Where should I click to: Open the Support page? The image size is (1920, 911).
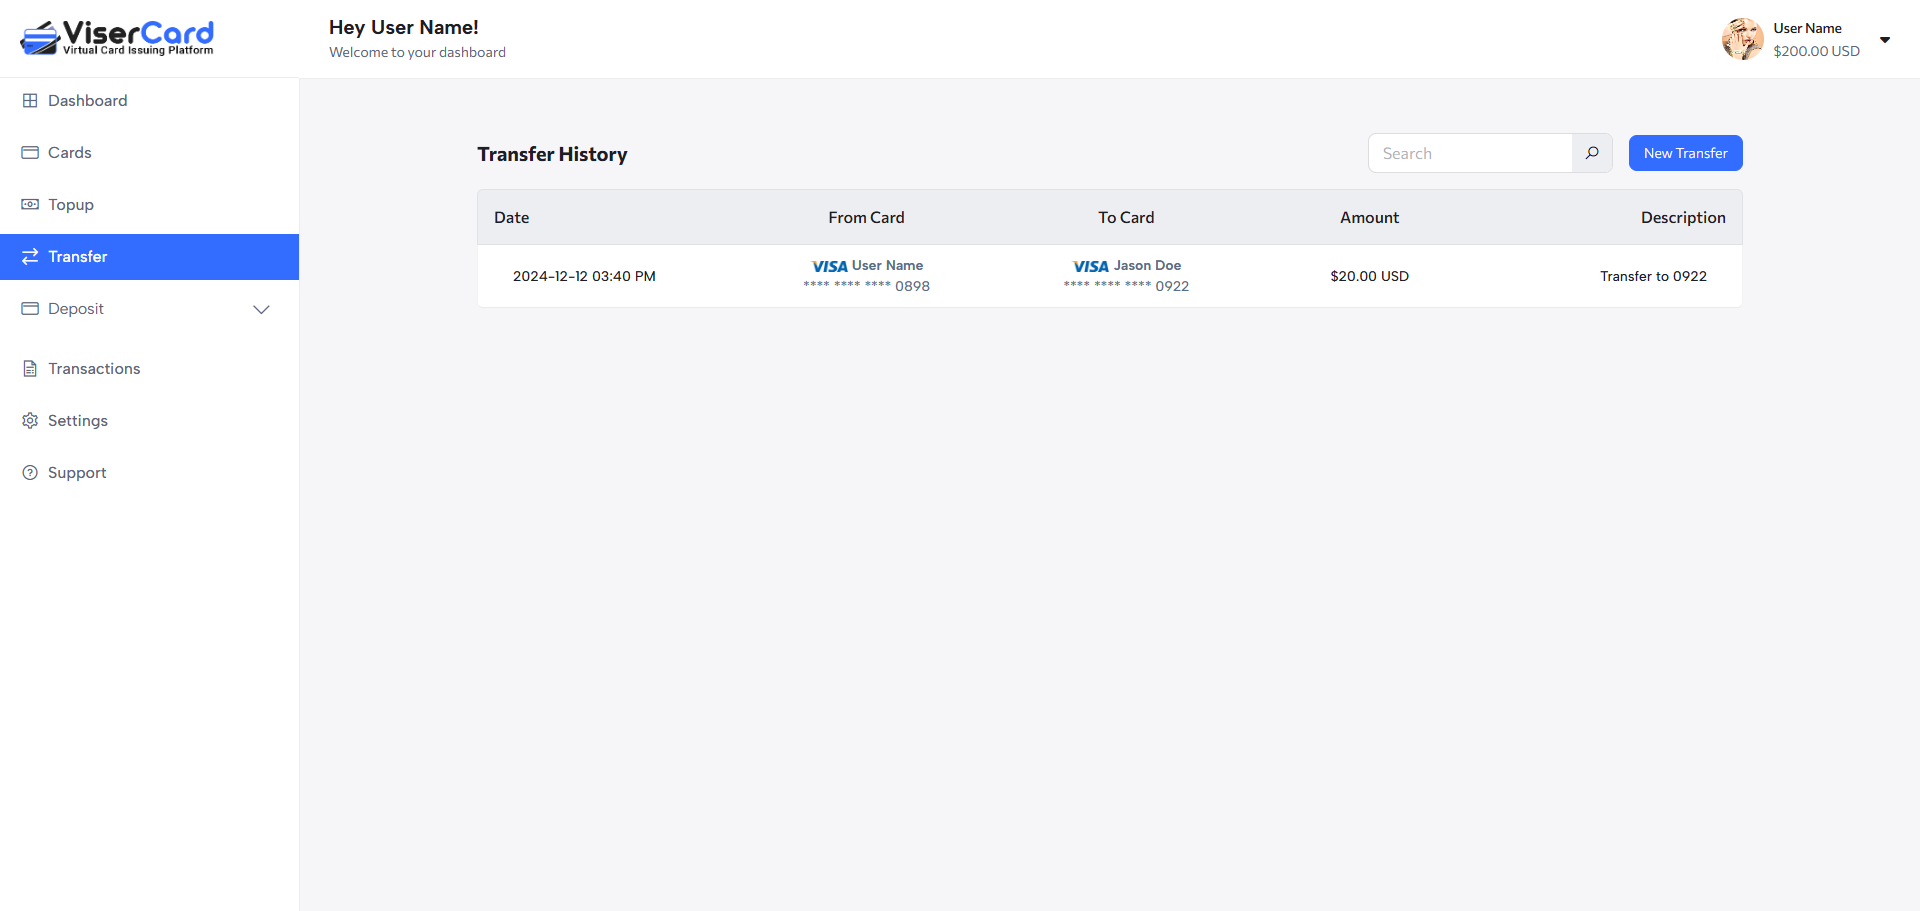tap(77, 473)
